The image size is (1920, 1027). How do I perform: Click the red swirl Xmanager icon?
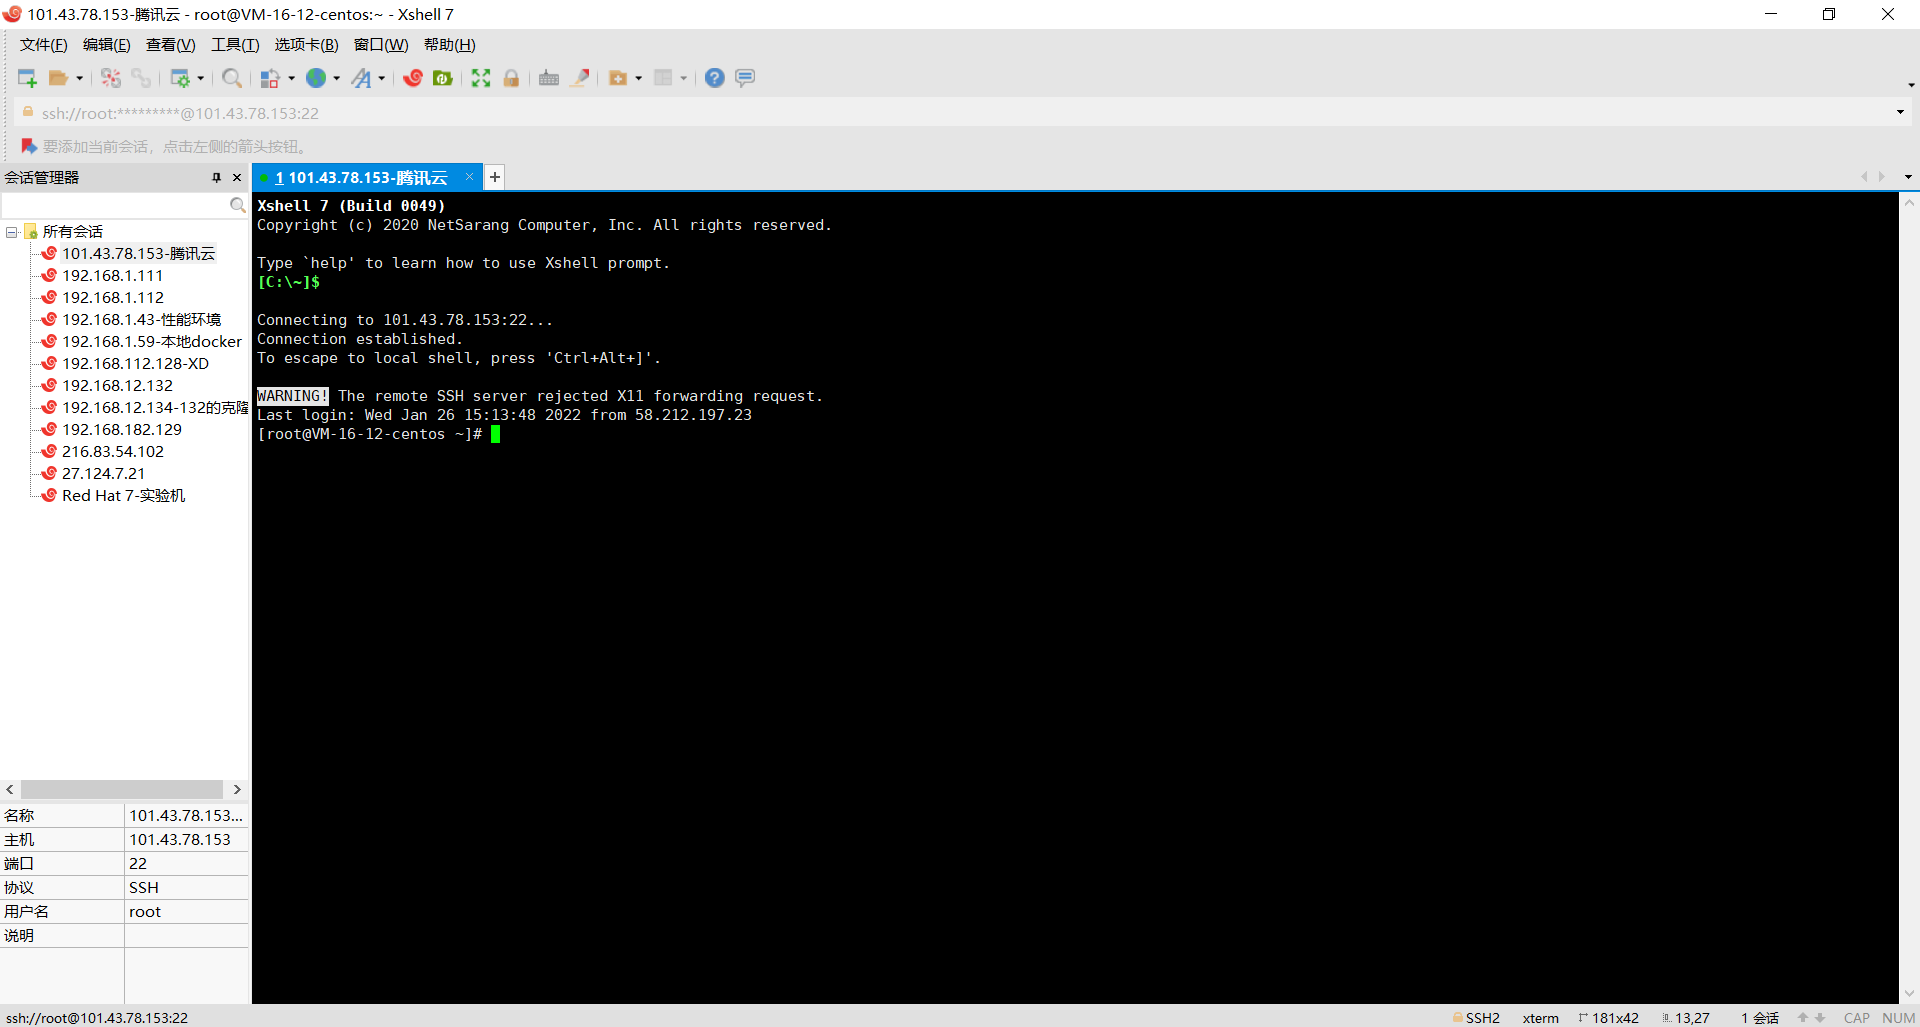pyautogui.click(x=413, y=78)
